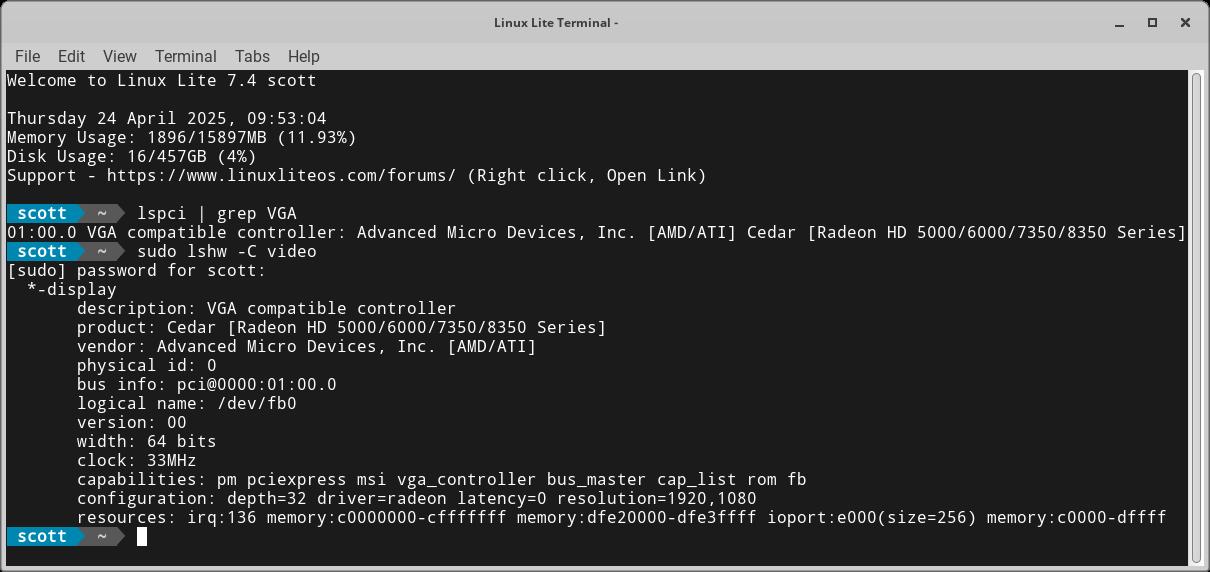The image size is (1210, 572).
Task: Open the View menu
Action: [x=119, y=56]
